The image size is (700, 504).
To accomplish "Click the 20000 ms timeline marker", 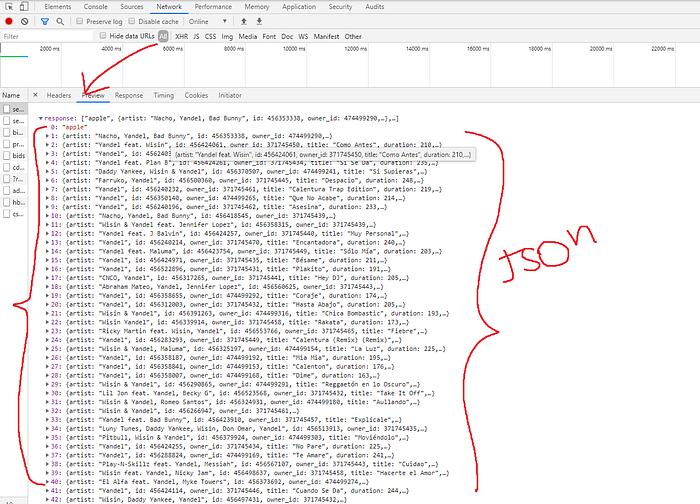I will (x=601, y=48).
